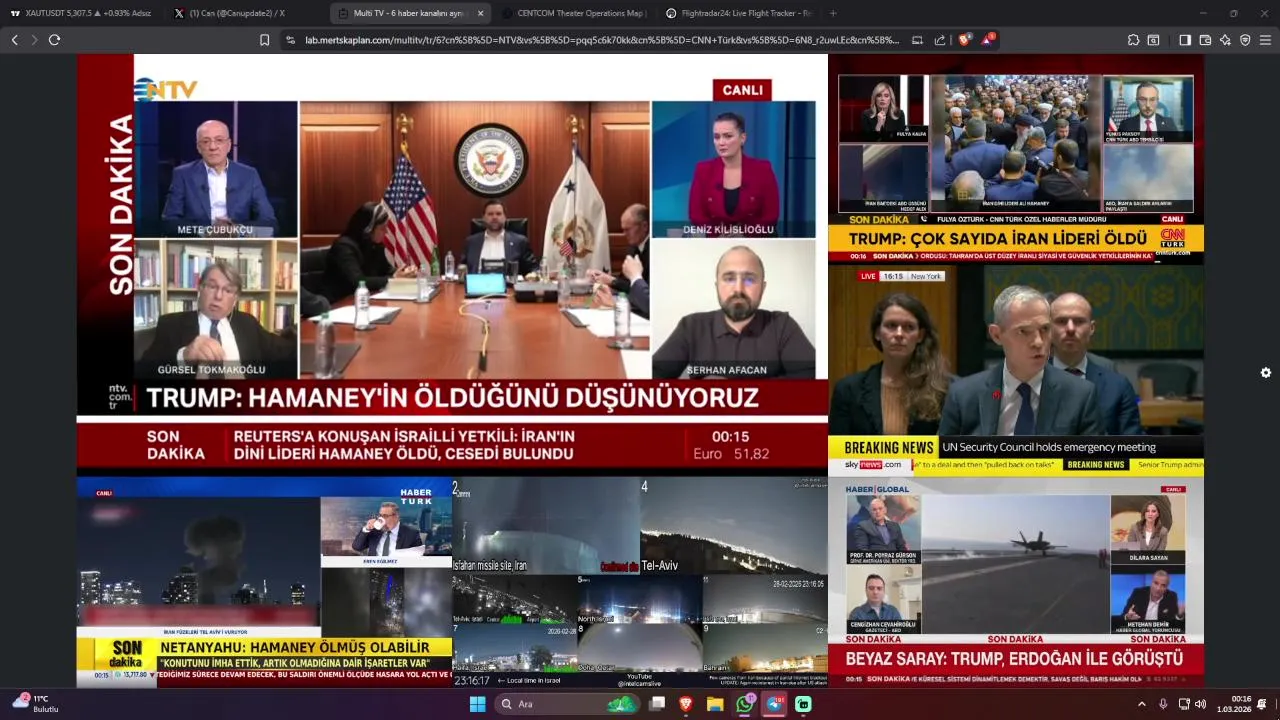
Task: Click the taskbar 'Ara' search box
Action: [x=566, y=704]
